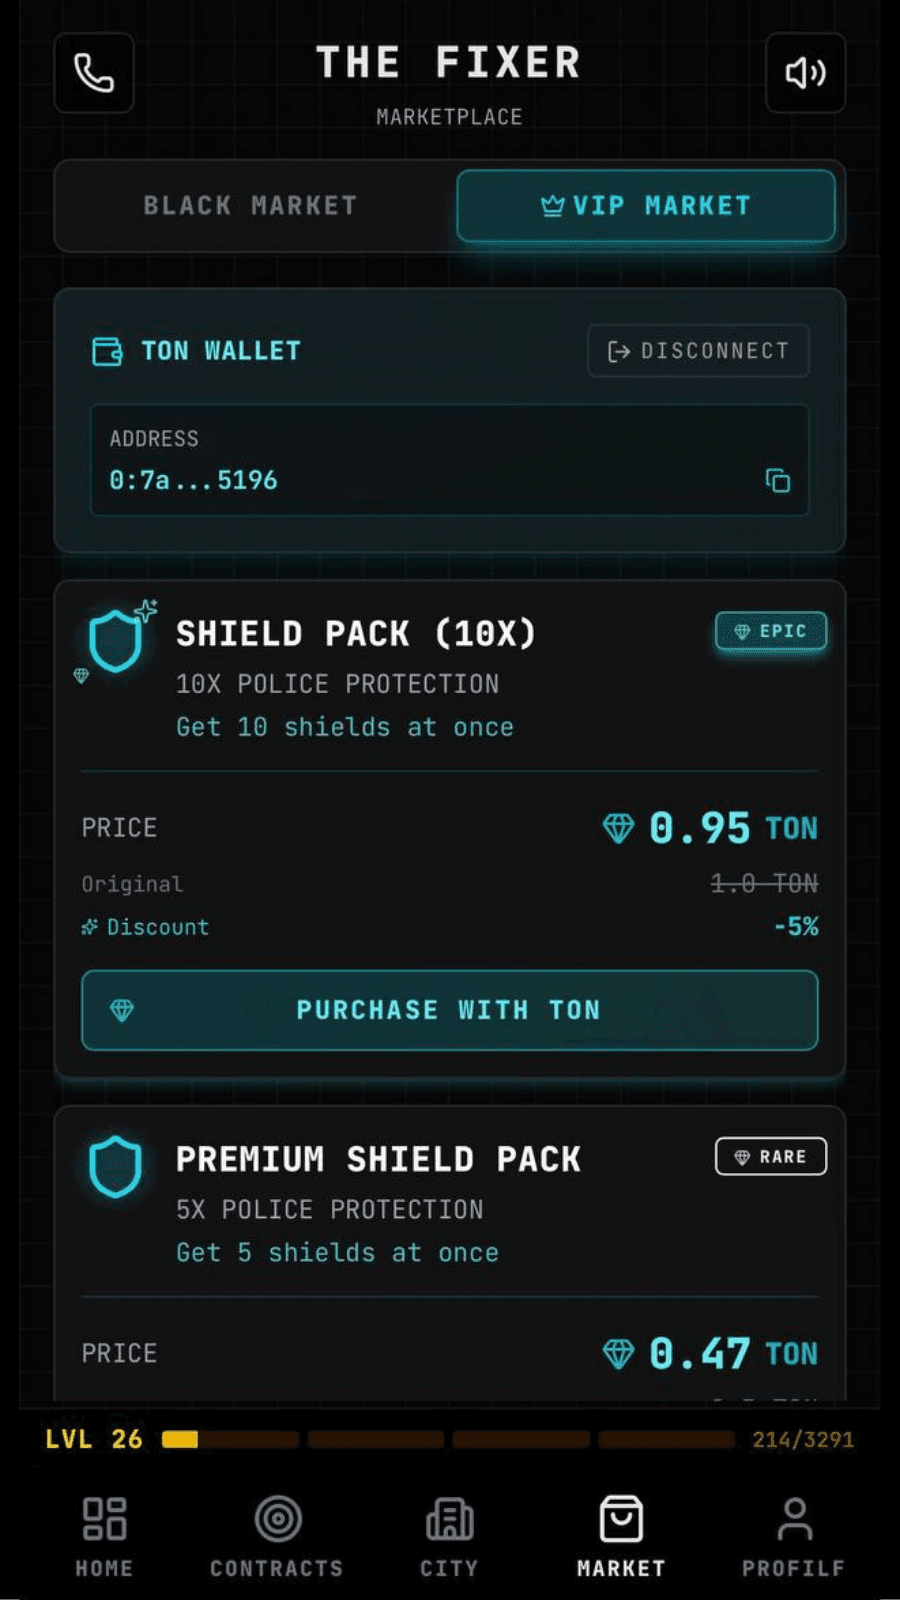Switch to the Black Market tab
Image resolution: width=900 pixels, height=1600 pixels.
[250, 206]
